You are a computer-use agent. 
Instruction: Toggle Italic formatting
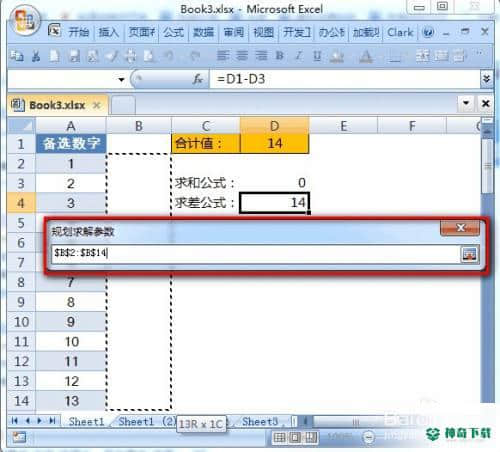click(x=299, y=56)
